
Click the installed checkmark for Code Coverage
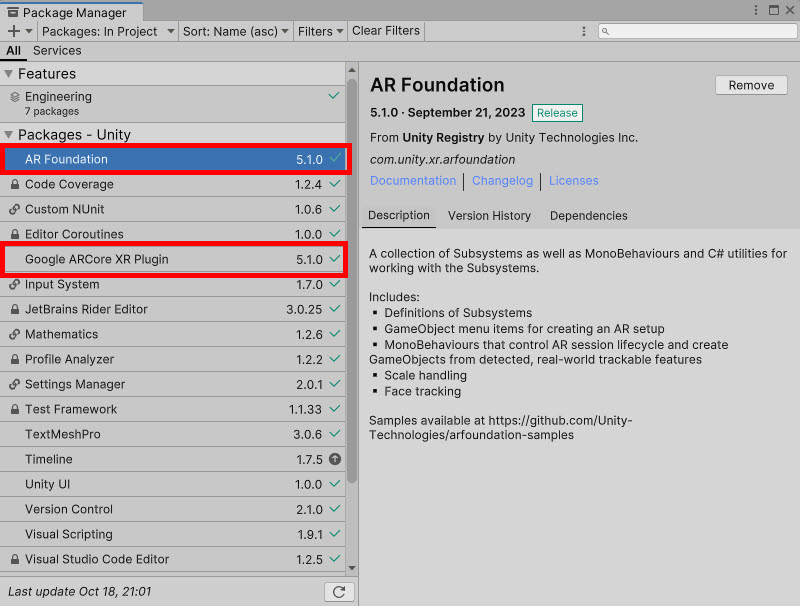[335, 184]
